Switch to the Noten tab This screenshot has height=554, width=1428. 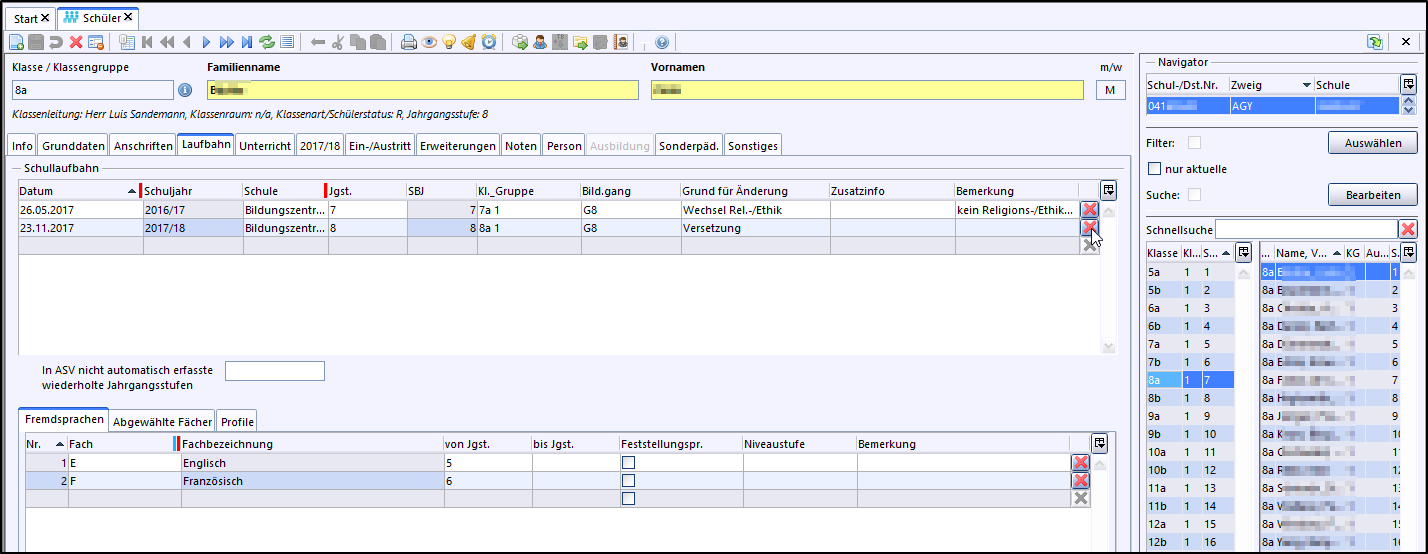click(x=520, y=146)
